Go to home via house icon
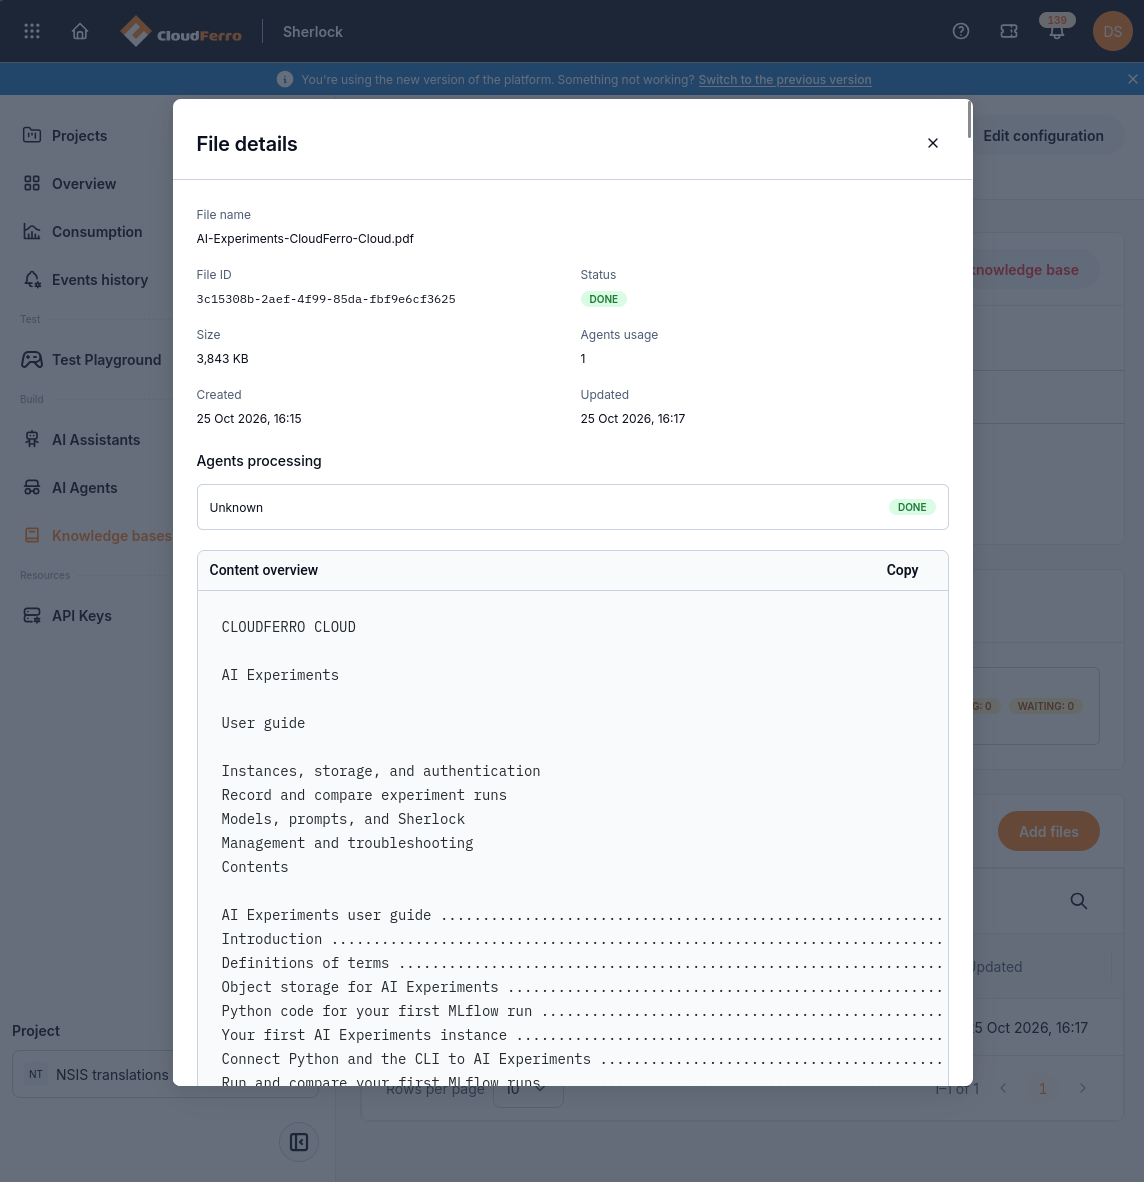This screenshot has height=1182, width=1144. click(x=80, y=31)
